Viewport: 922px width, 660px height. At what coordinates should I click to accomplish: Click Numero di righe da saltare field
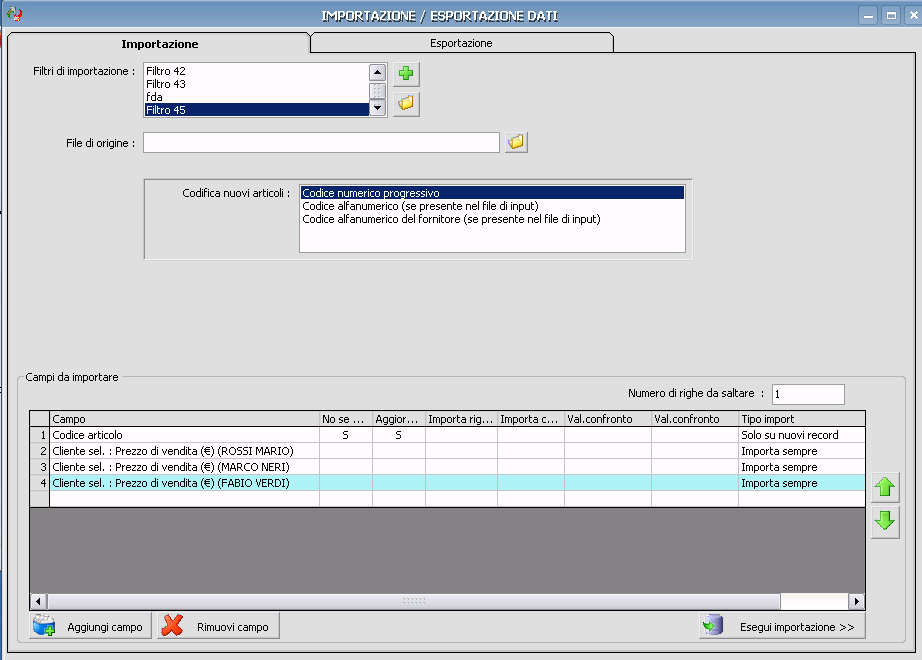click(808, 394)
